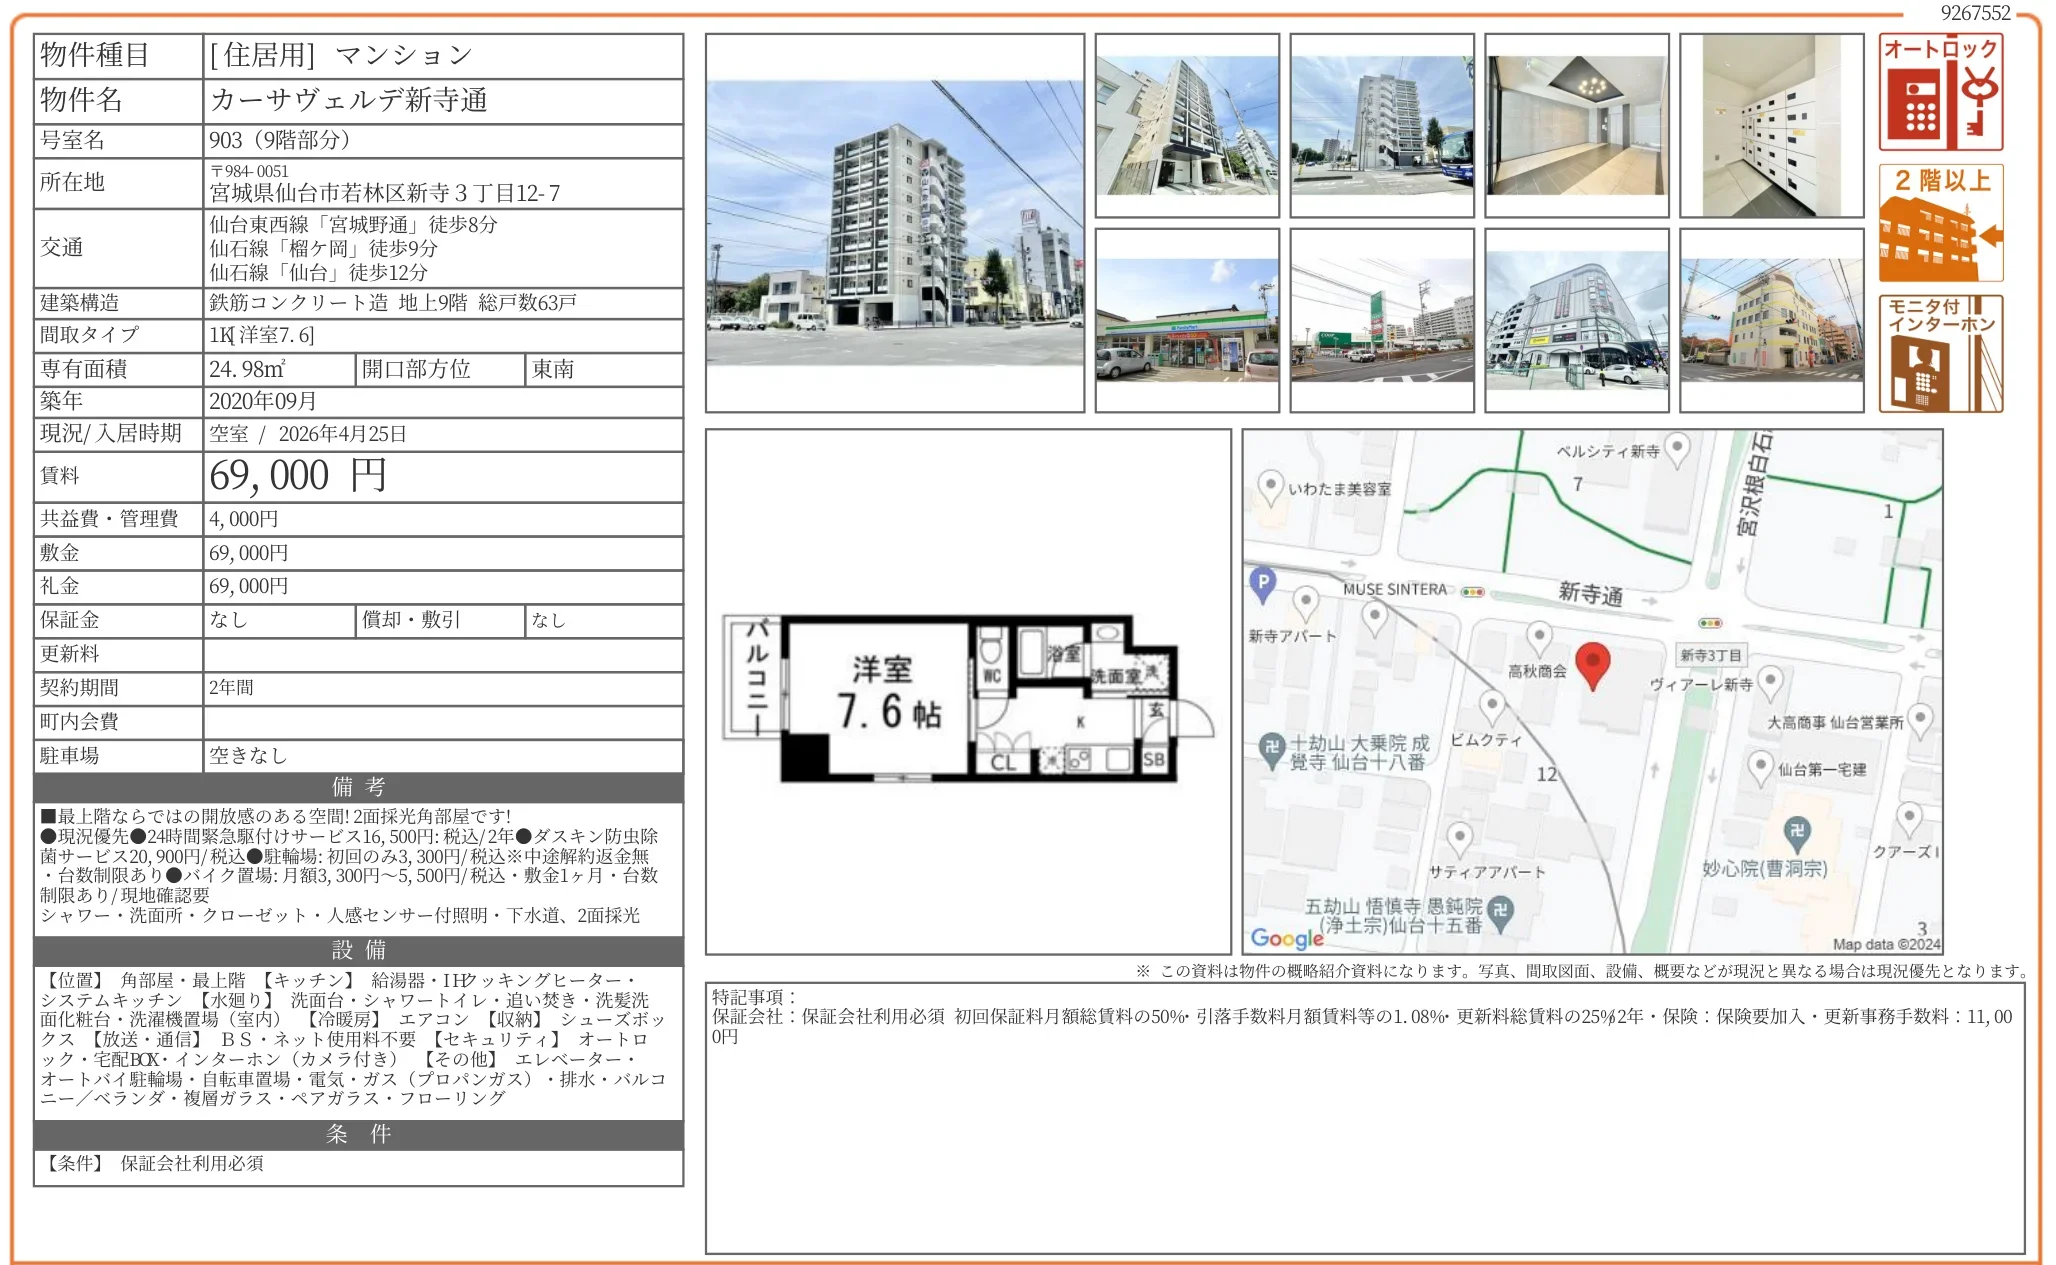Viewport: 2056px width, 1265px height.
Task: Click the 東南 opening direction value
Action: click(553, 369)
